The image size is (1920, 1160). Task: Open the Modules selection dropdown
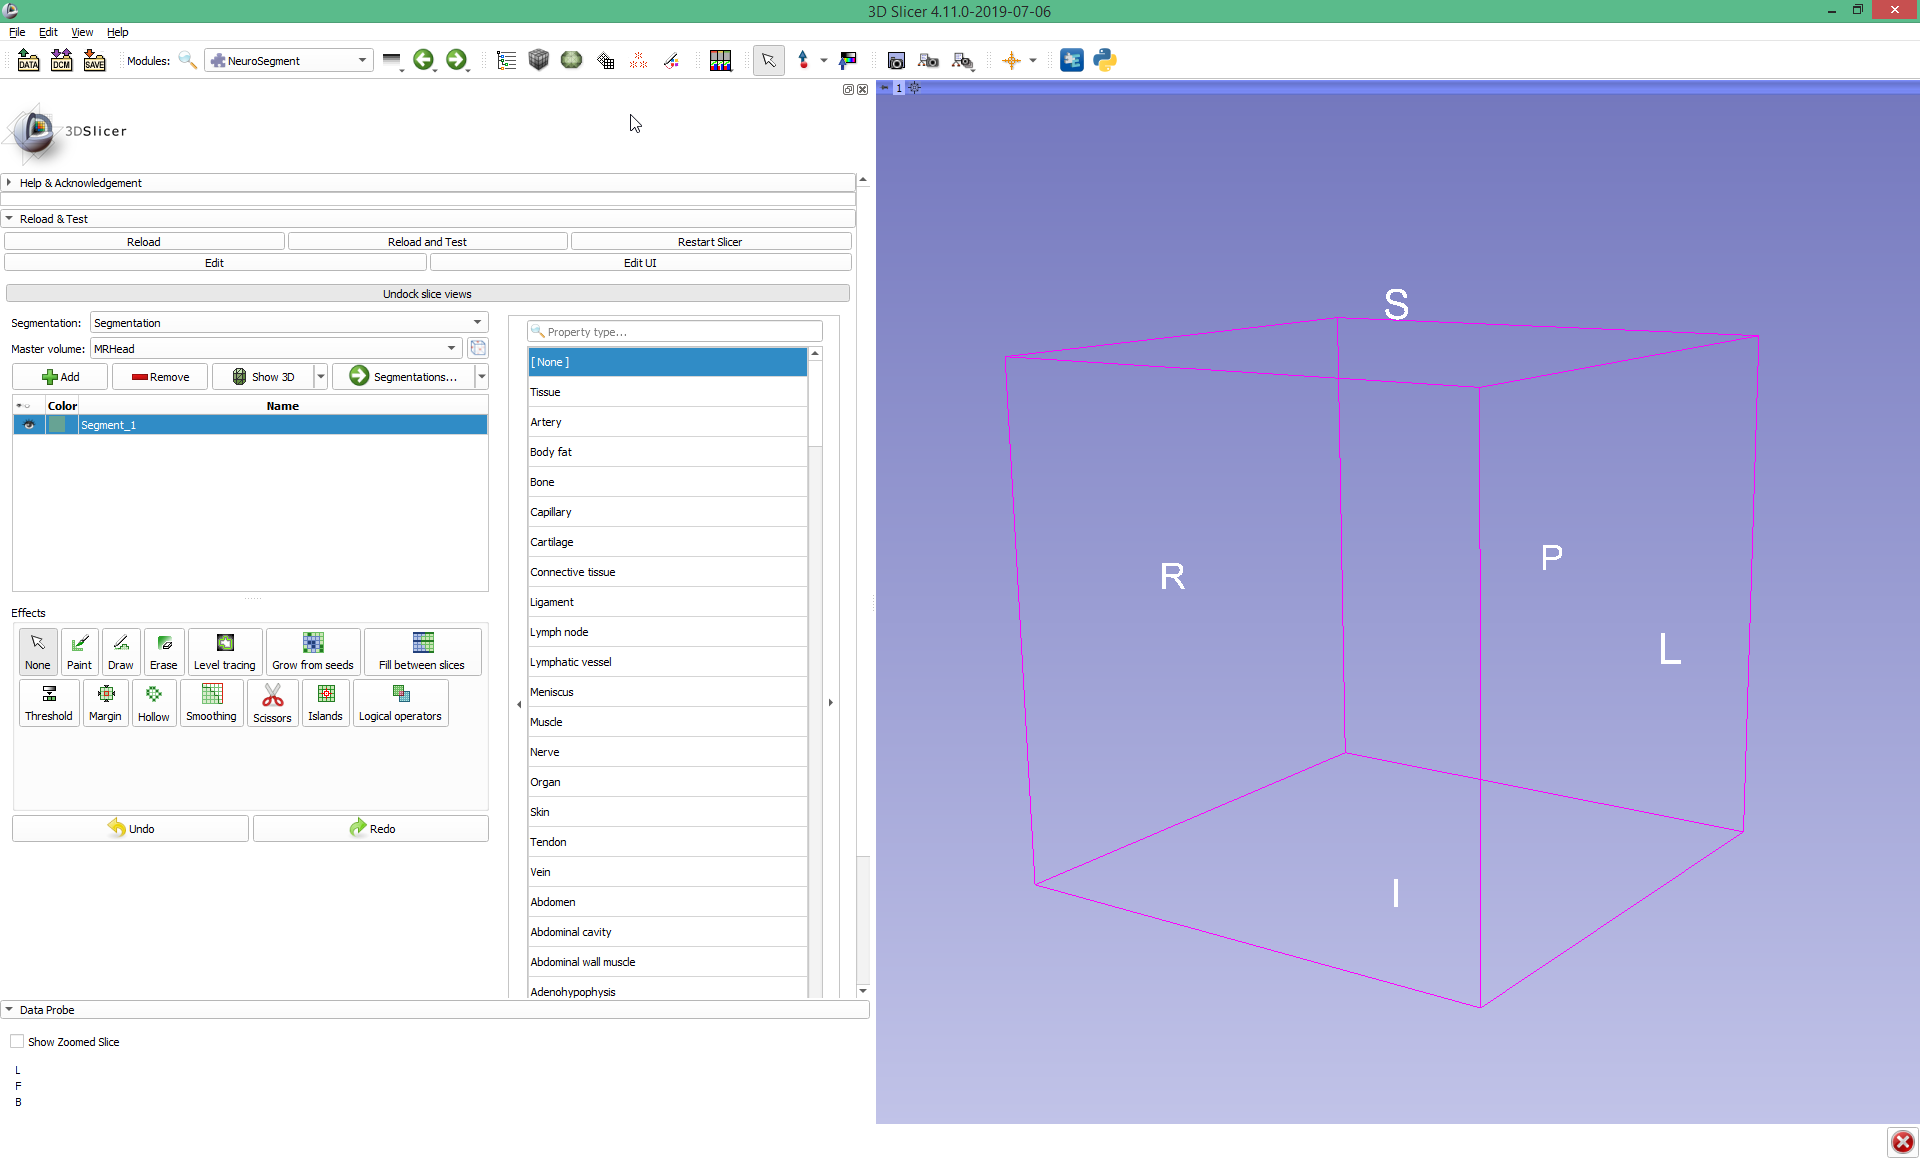point(362,60)
